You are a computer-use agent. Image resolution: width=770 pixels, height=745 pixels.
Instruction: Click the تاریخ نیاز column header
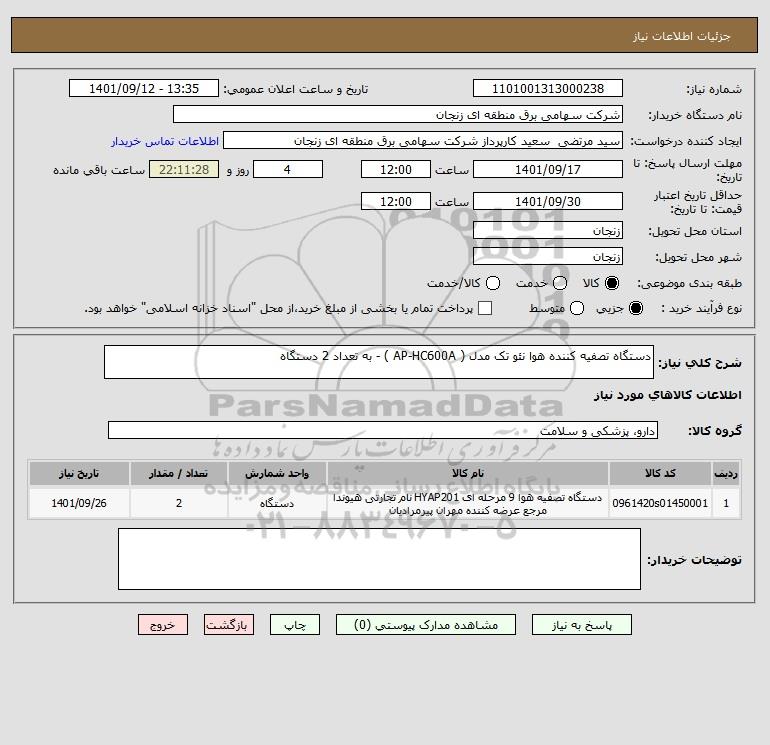(79, 473)
